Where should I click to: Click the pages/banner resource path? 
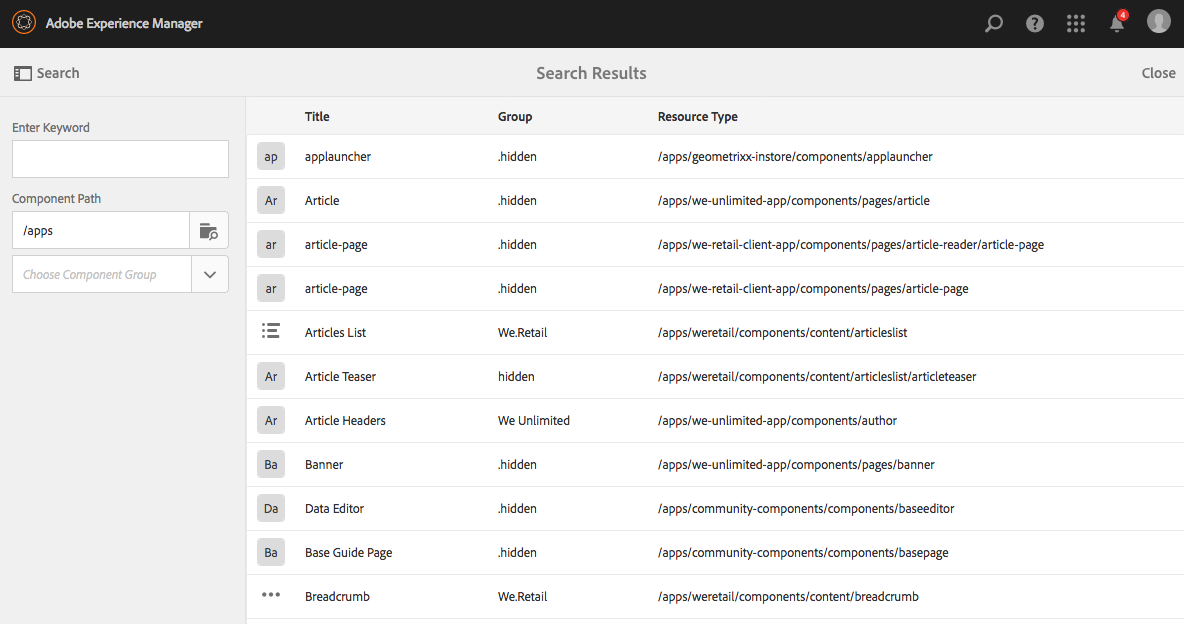pos(796,464)
